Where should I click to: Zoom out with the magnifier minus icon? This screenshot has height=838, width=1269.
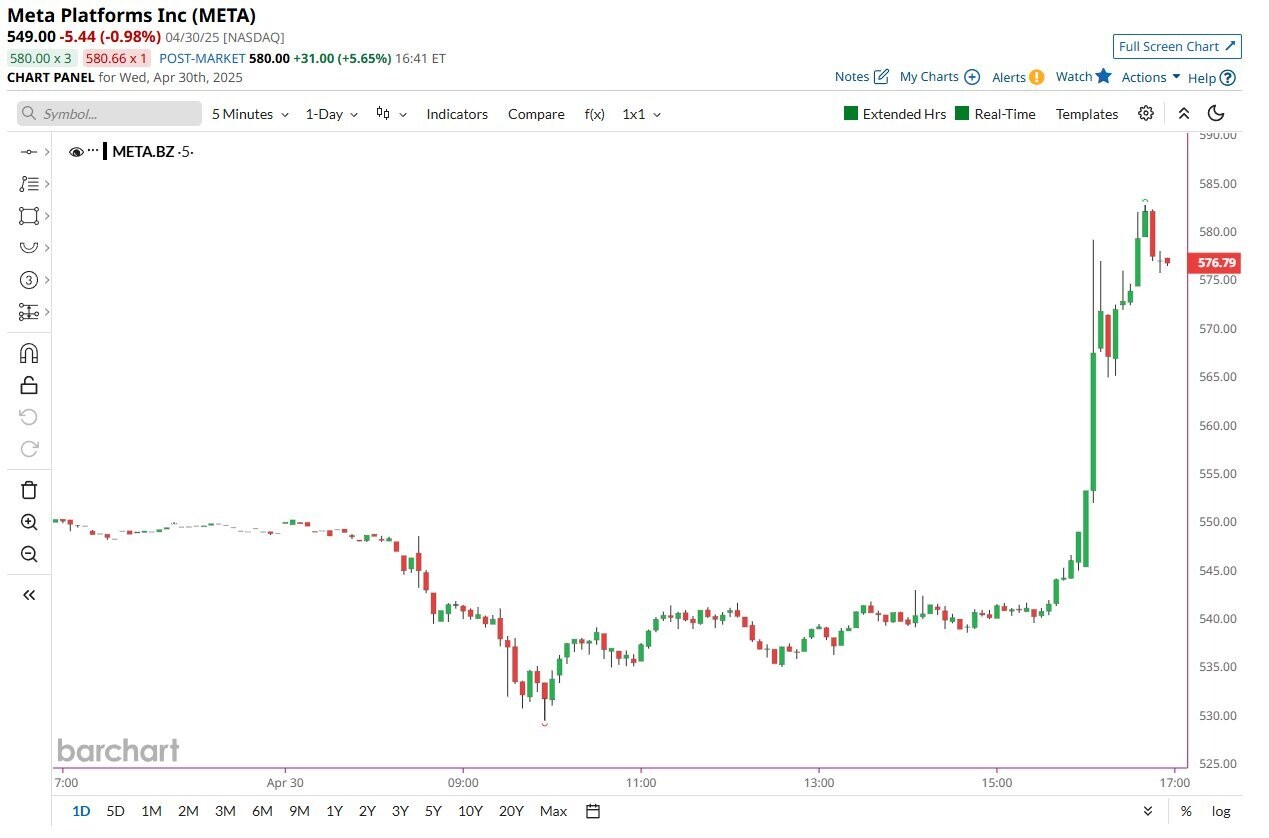pos(29,554)
